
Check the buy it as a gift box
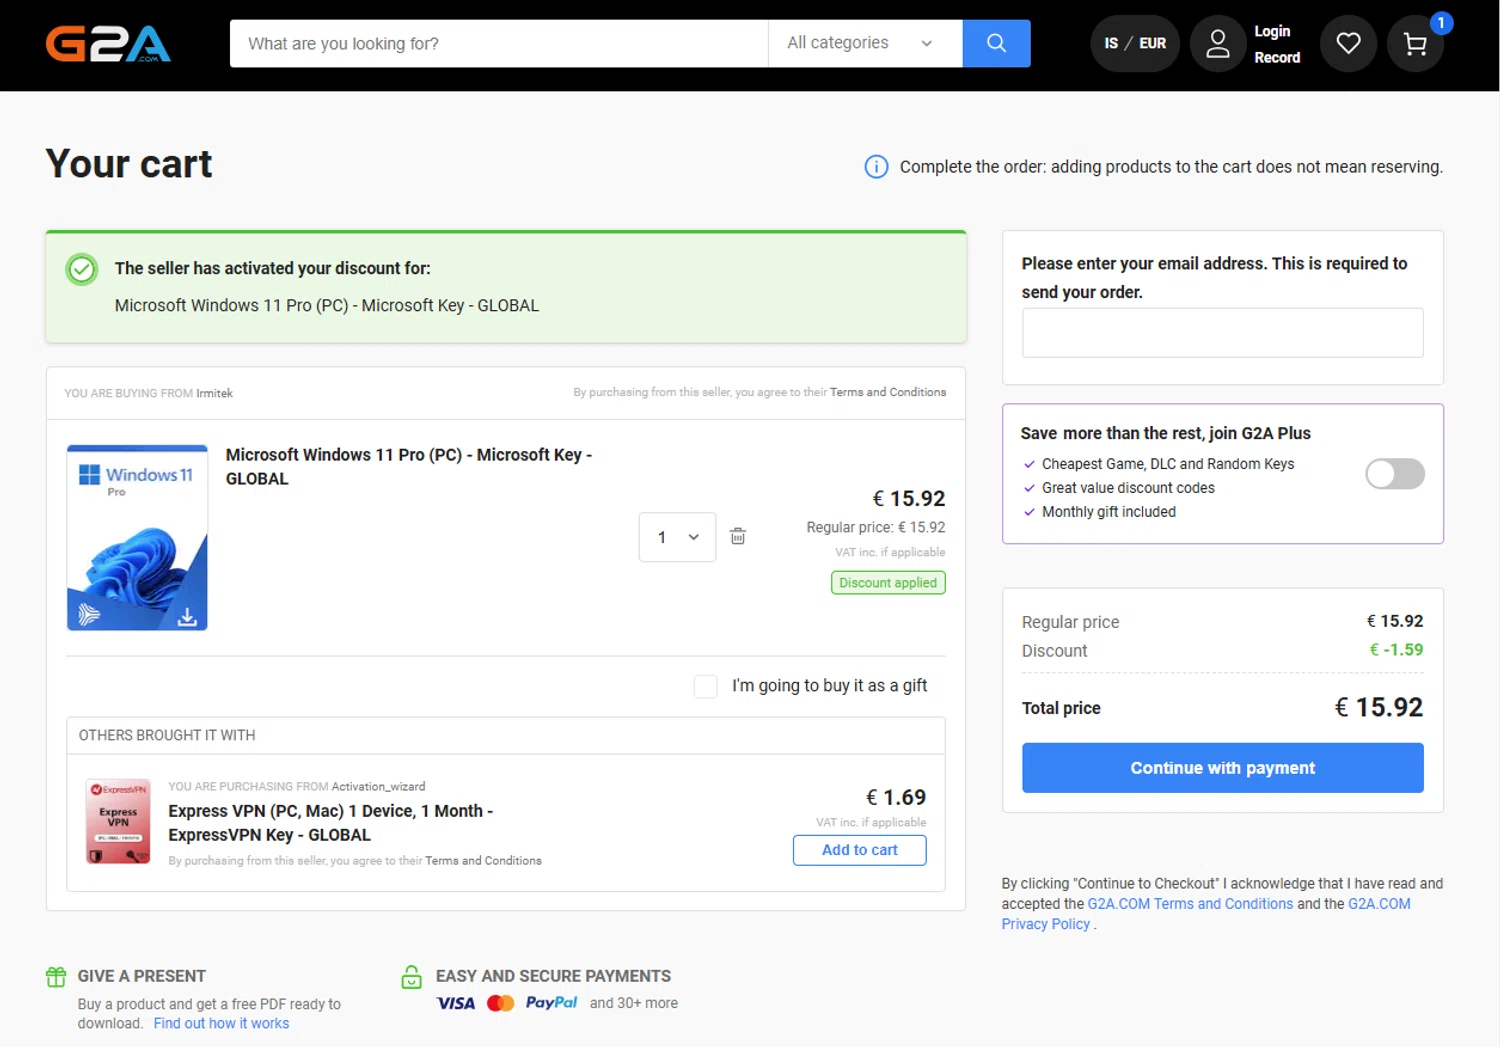[x=706, y=686]
